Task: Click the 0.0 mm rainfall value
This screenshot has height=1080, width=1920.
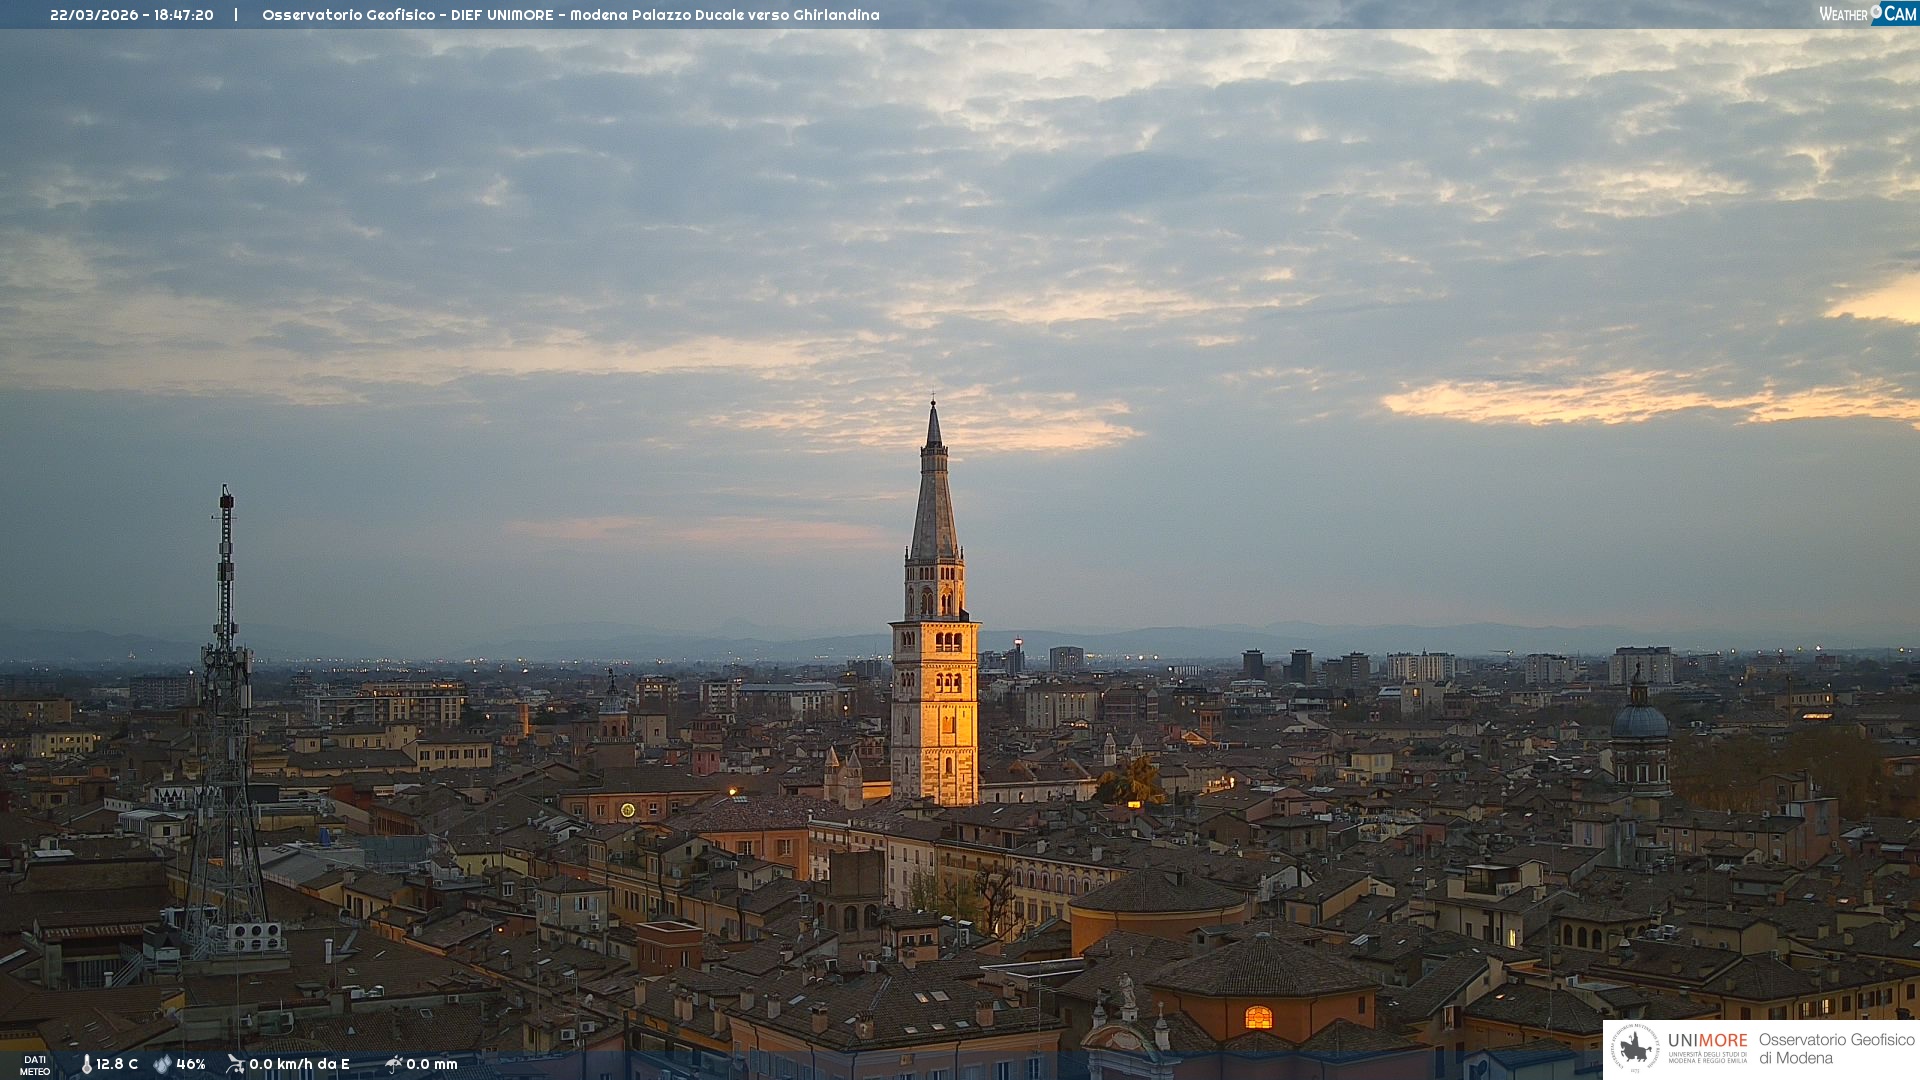Action: (431, 1064)
